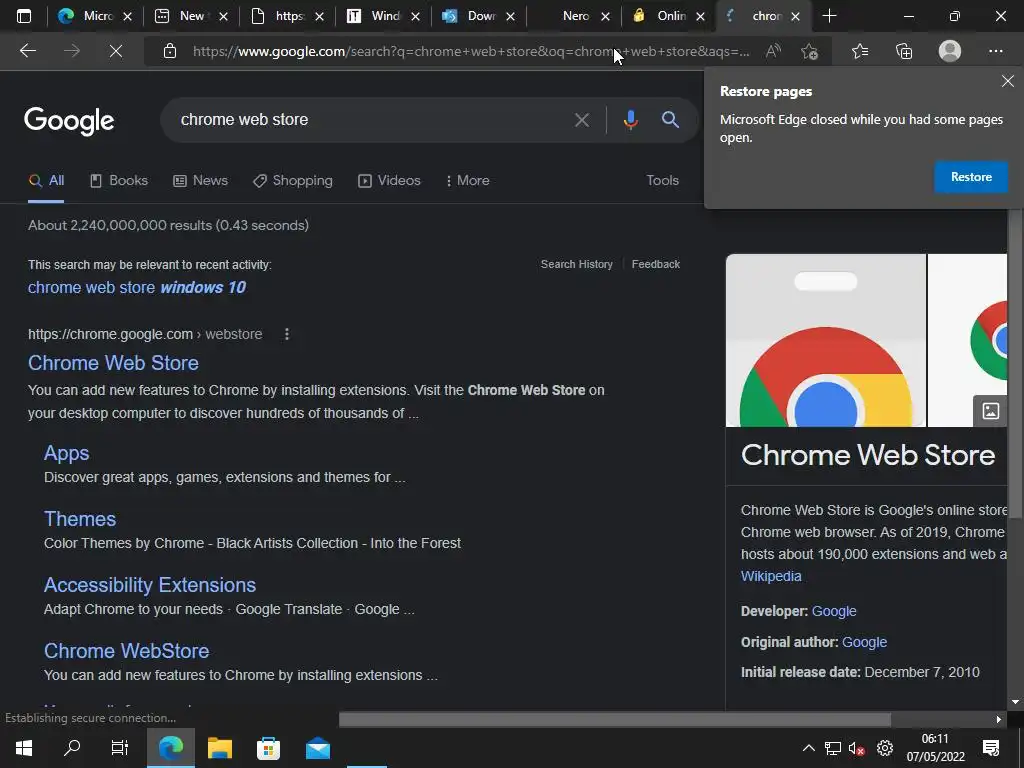Go back to the previous page
Viewport: 1024px width, 768px height.
27,51
